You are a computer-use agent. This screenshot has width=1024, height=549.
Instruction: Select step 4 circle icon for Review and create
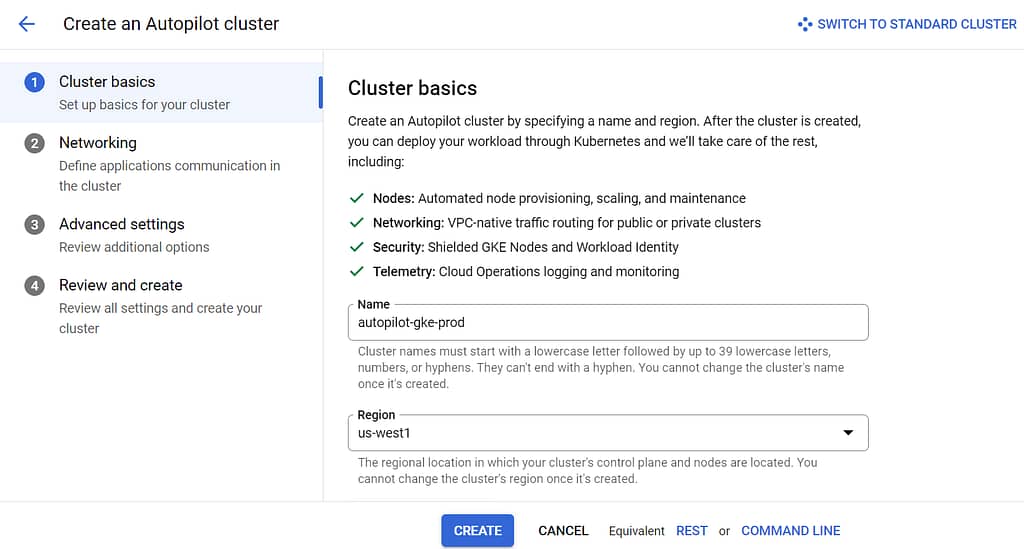(35, 285)
